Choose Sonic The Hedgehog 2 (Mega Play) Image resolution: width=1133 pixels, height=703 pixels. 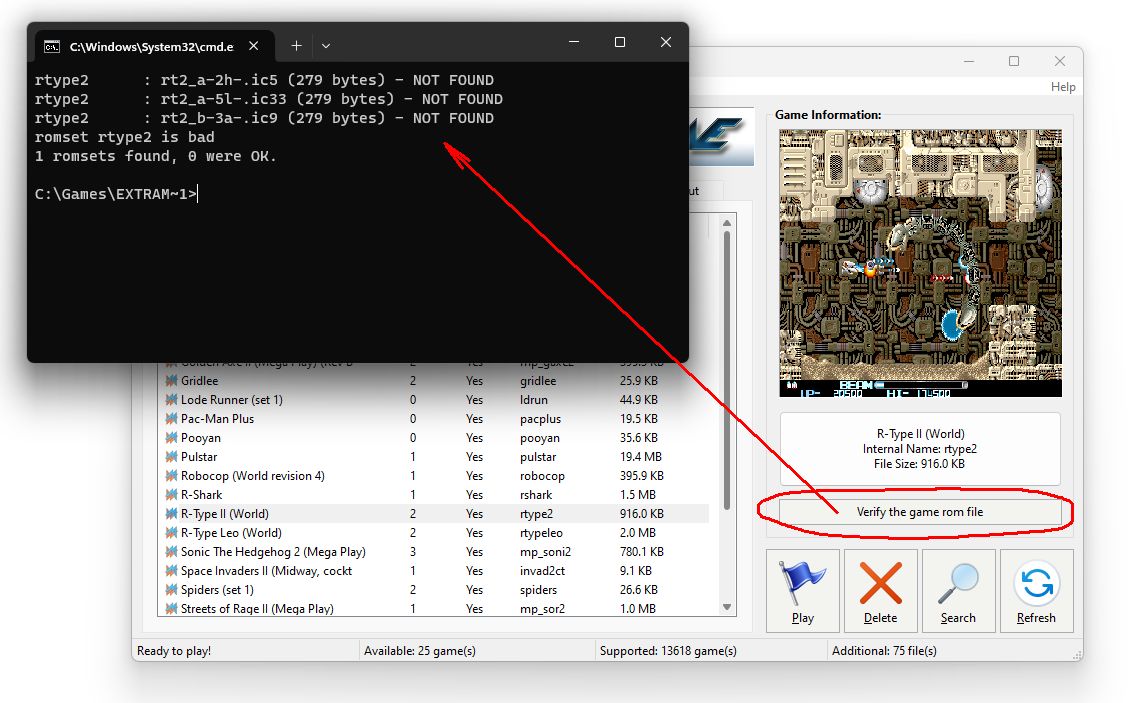(272, 552)
